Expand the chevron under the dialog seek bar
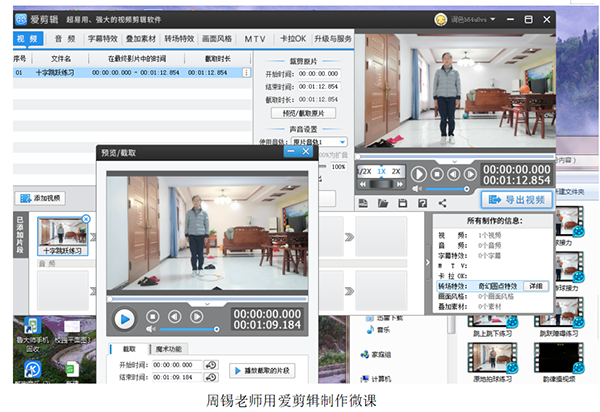Image resolution: width=600 pixels, height=412 pixels. pos(207,304)
